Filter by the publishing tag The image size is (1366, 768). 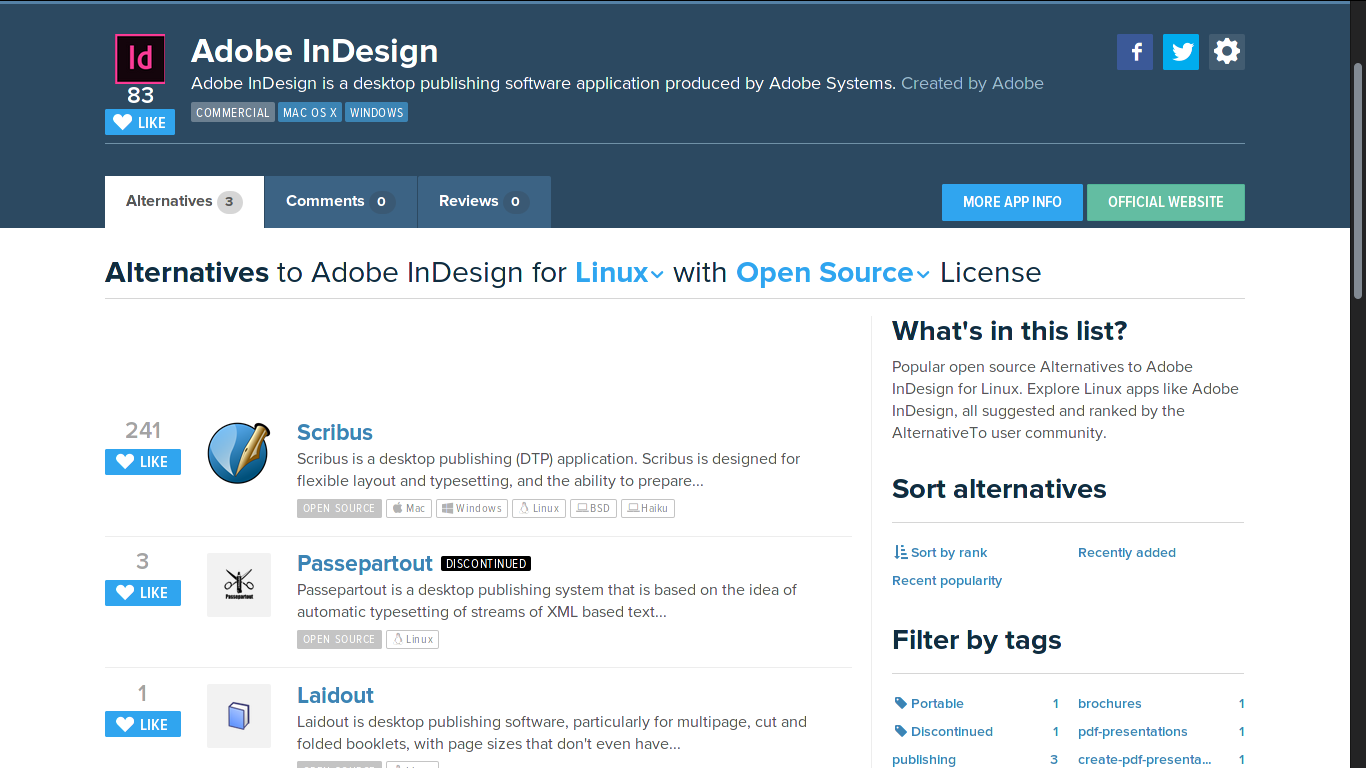click(924, 759)
